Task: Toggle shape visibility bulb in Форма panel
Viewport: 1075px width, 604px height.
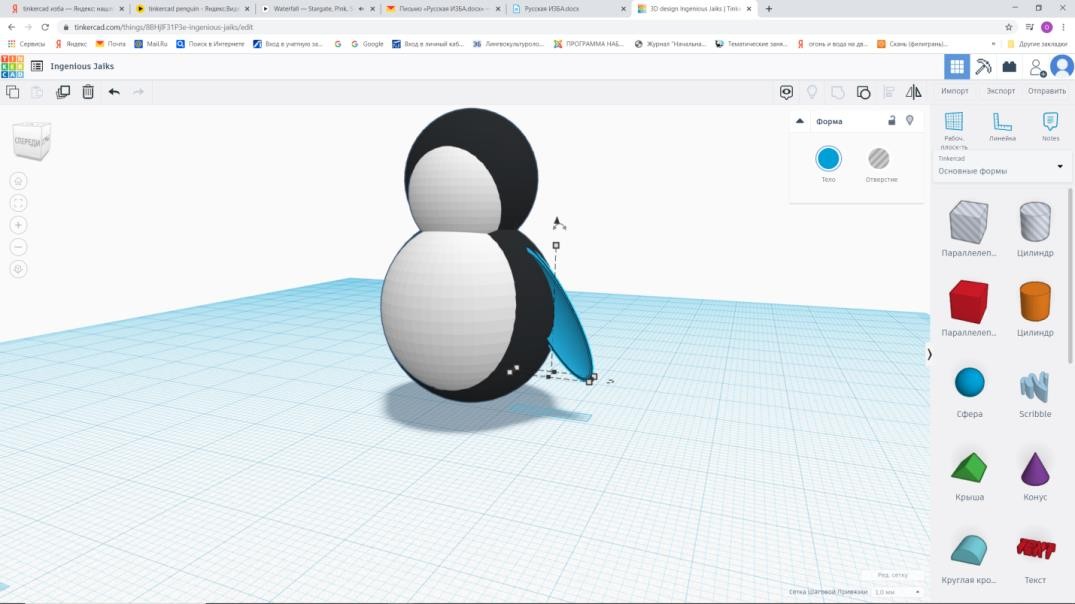Action: (x=910, y=121)
